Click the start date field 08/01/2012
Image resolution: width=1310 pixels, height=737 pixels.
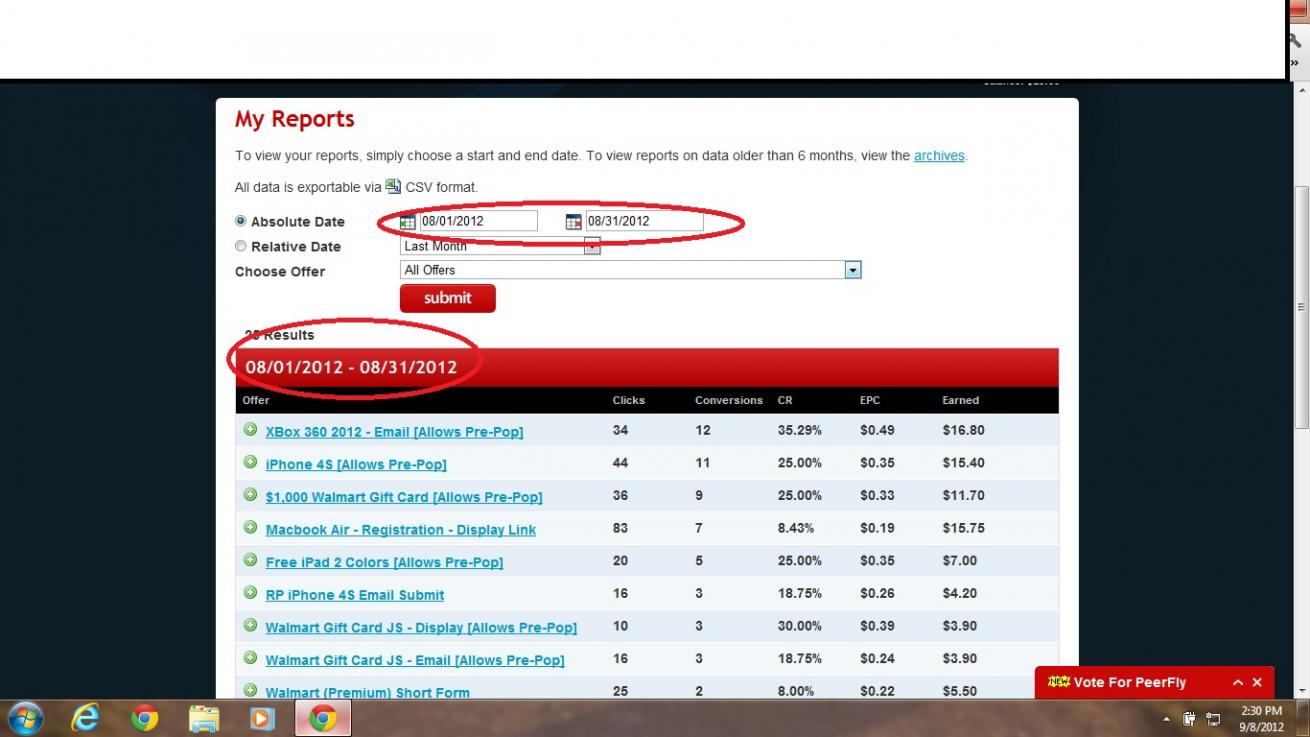pos(478,221)
